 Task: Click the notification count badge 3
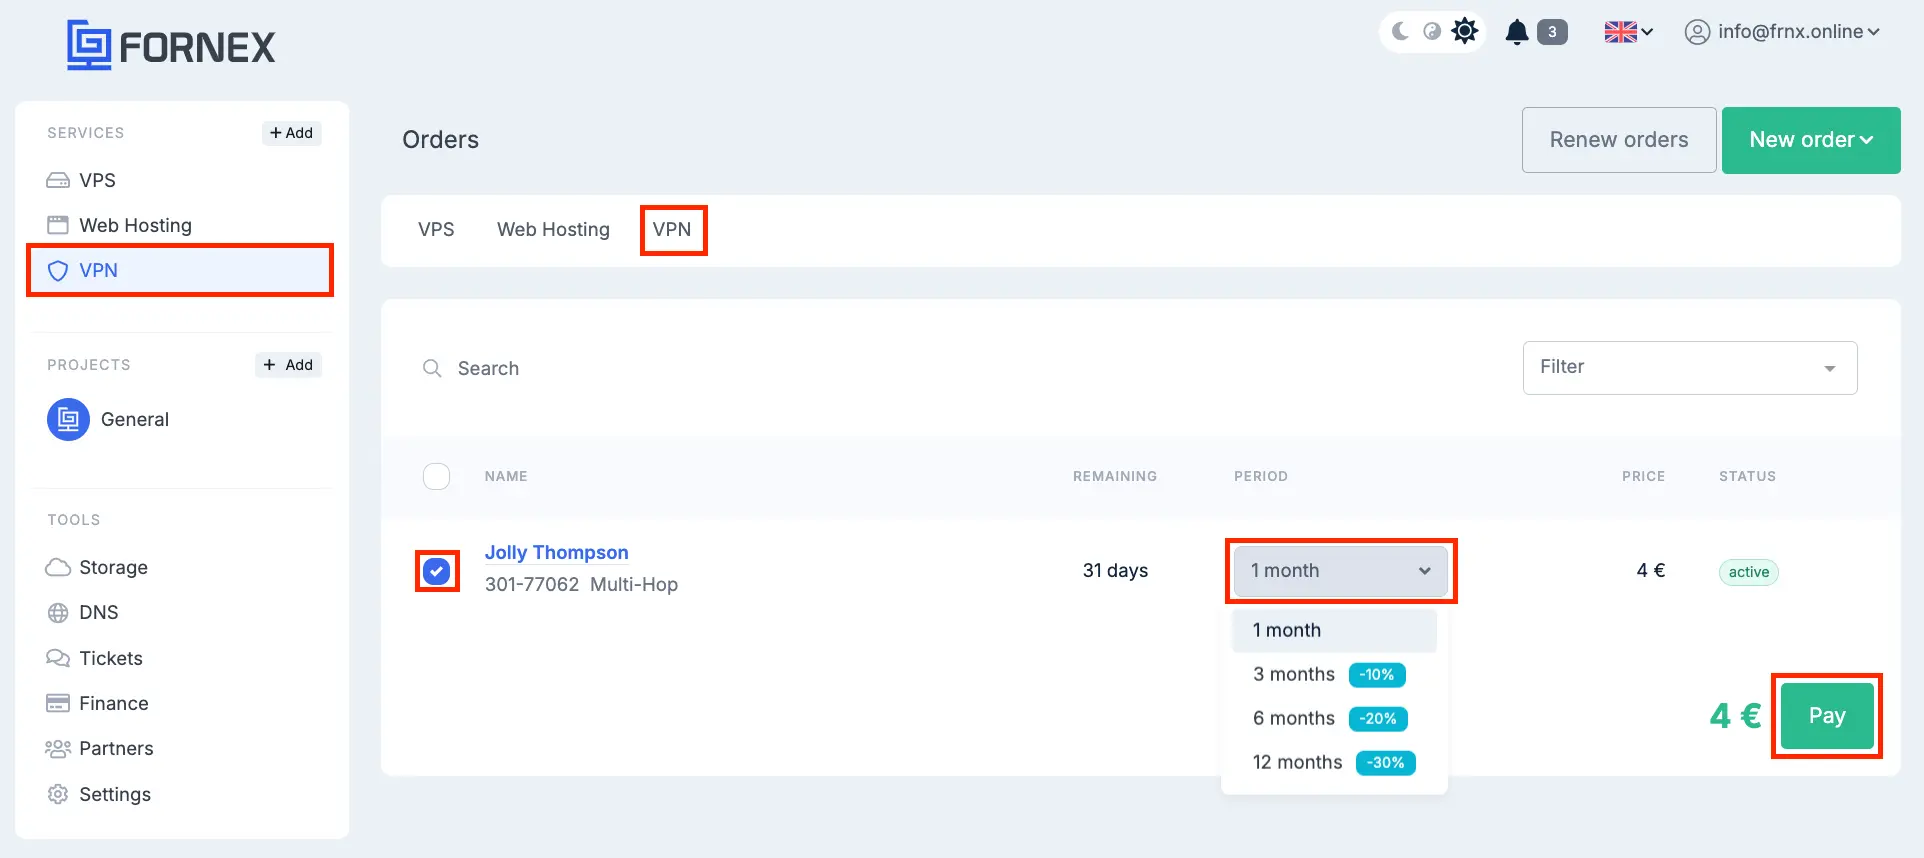[1552, 32]
